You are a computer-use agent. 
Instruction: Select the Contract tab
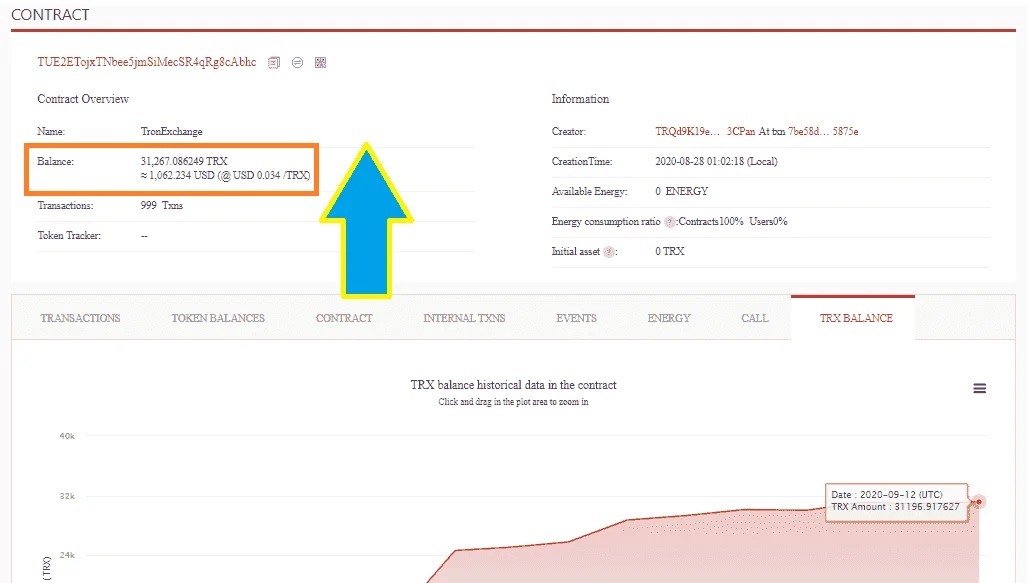point(344,318)
